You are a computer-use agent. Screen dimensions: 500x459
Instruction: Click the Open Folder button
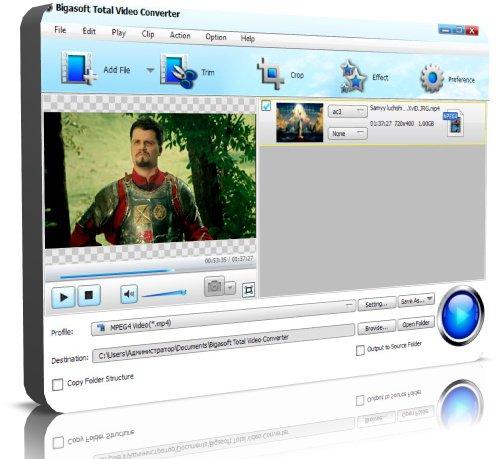[x=416, y=323]
